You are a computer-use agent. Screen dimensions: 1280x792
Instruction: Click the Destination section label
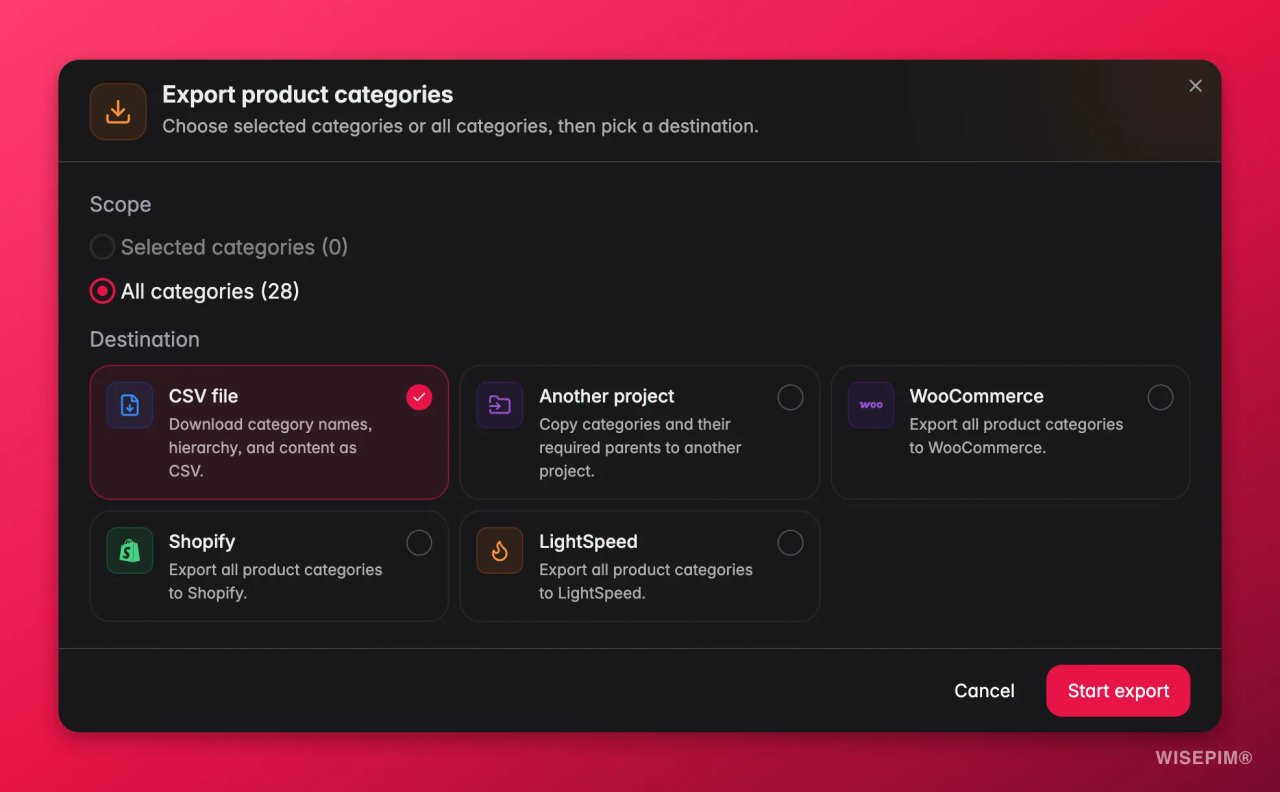tap(145, 339)
